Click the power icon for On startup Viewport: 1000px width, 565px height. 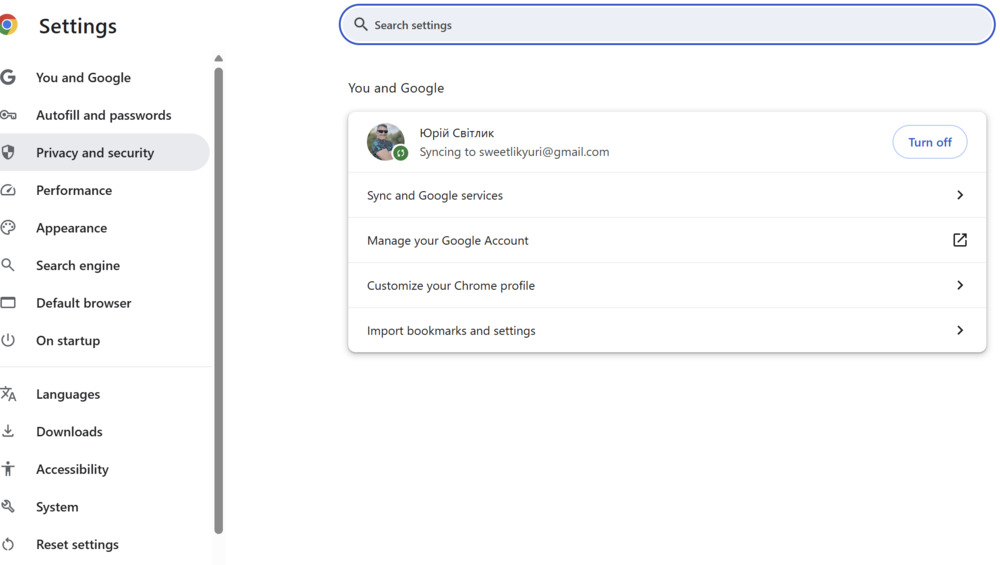click(x=8, y=340)
